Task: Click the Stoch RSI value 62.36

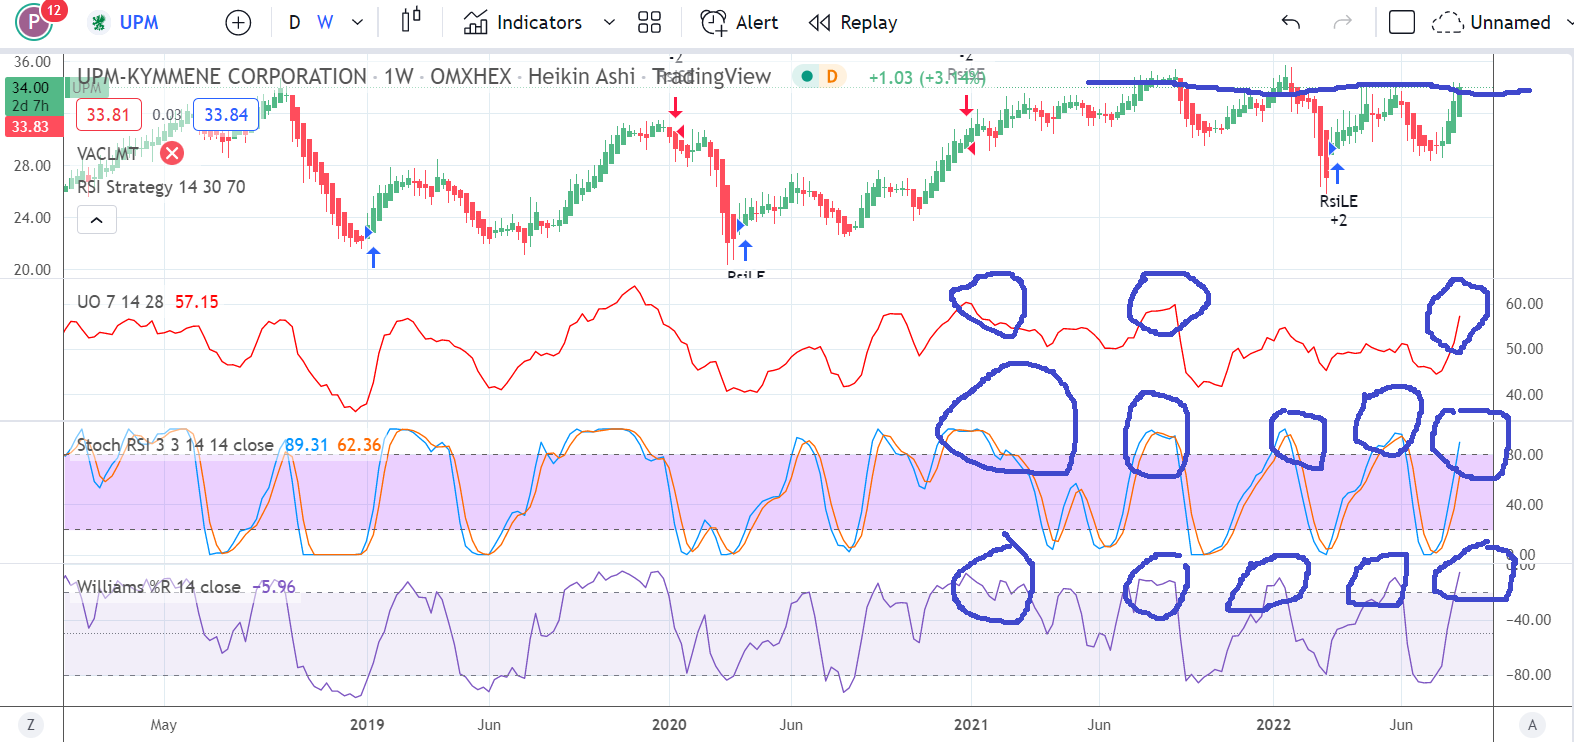Action: pos(359,445)
